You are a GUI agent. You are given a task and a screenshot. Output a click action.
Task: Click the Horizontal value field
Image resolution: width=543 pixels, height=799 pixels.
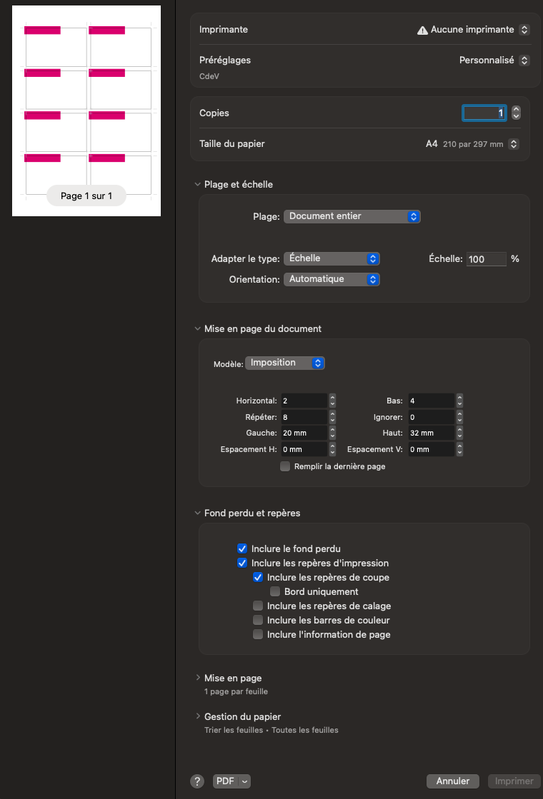click(x=304, y=401)
